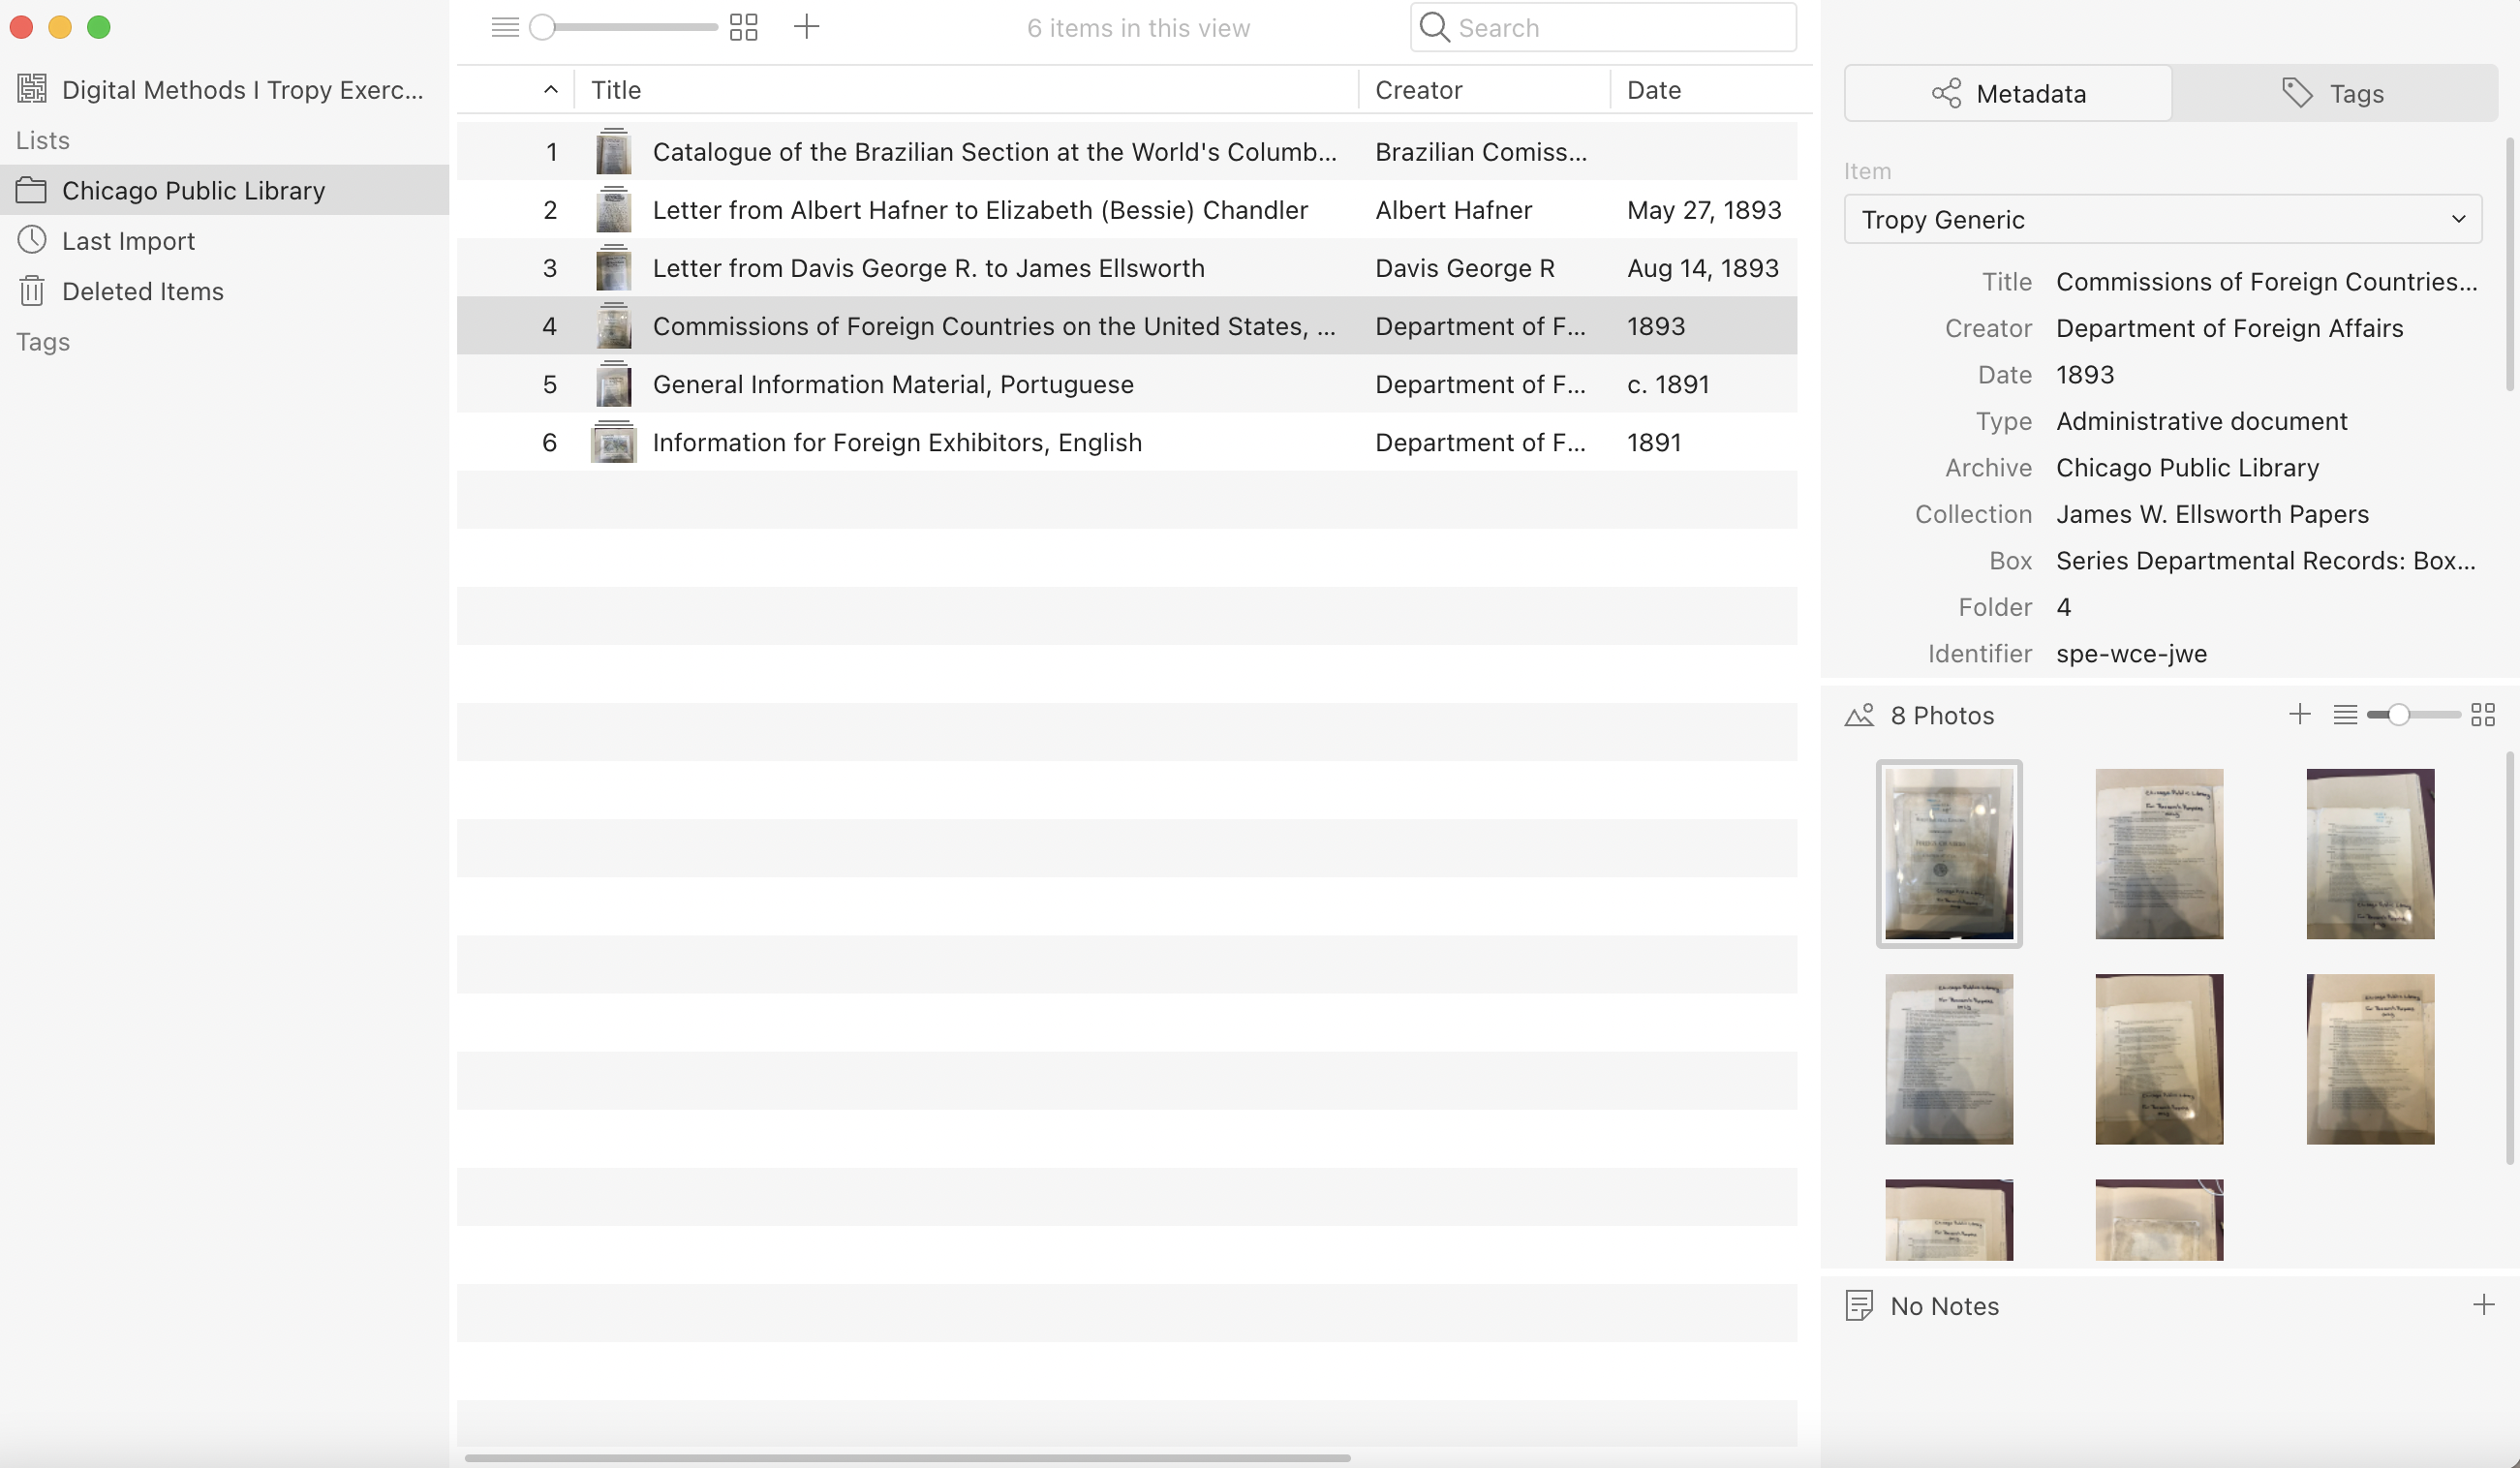Open the Chicago Public Library list
The height and width of the screenshot is (1468, 2520).
pyautogui.click(x=193, y=190)
